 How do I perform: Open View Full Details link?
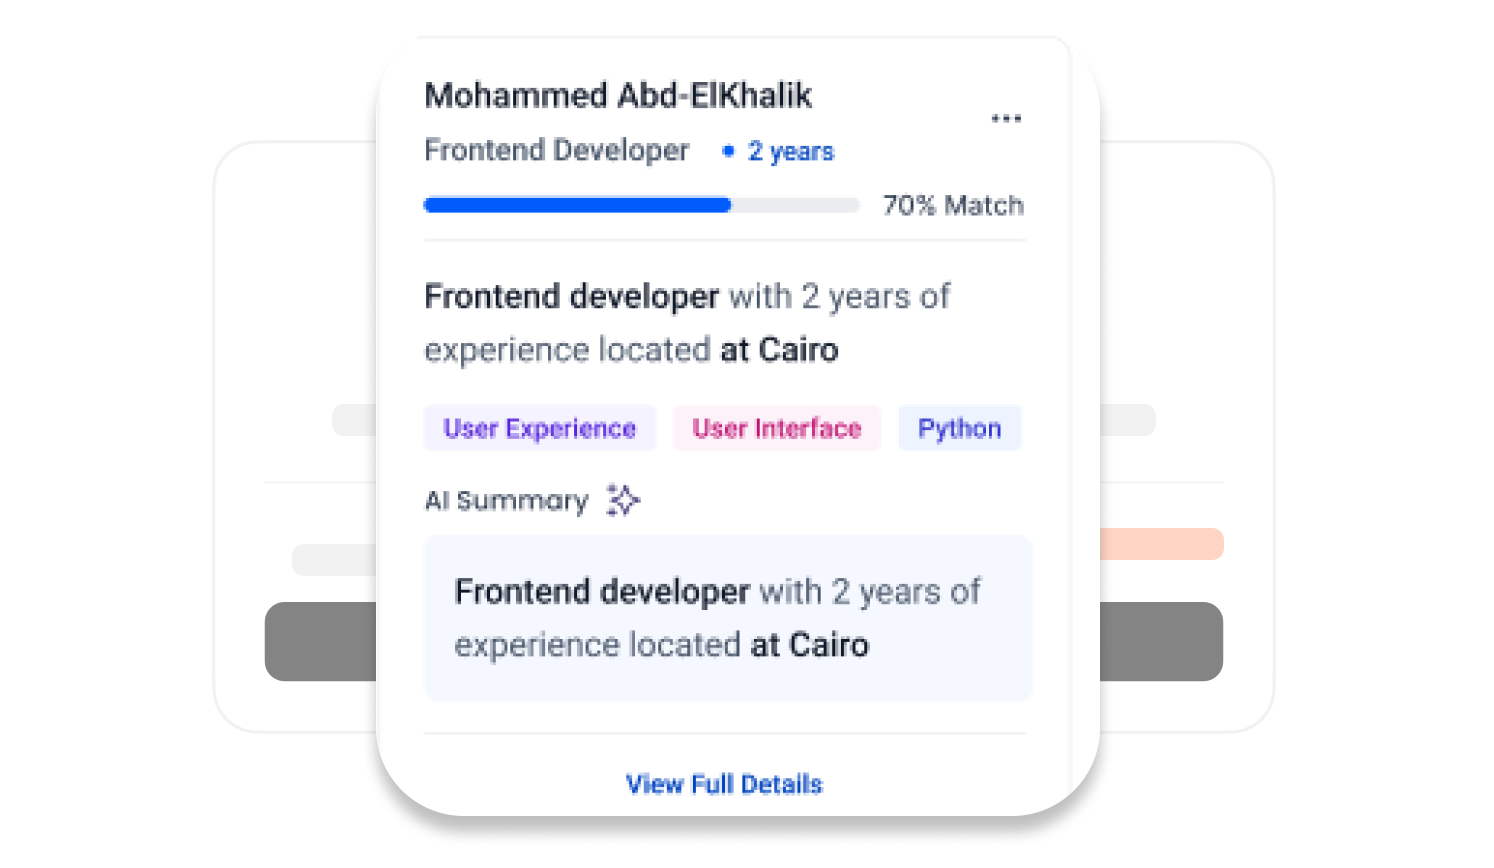(x=724, y=784)
